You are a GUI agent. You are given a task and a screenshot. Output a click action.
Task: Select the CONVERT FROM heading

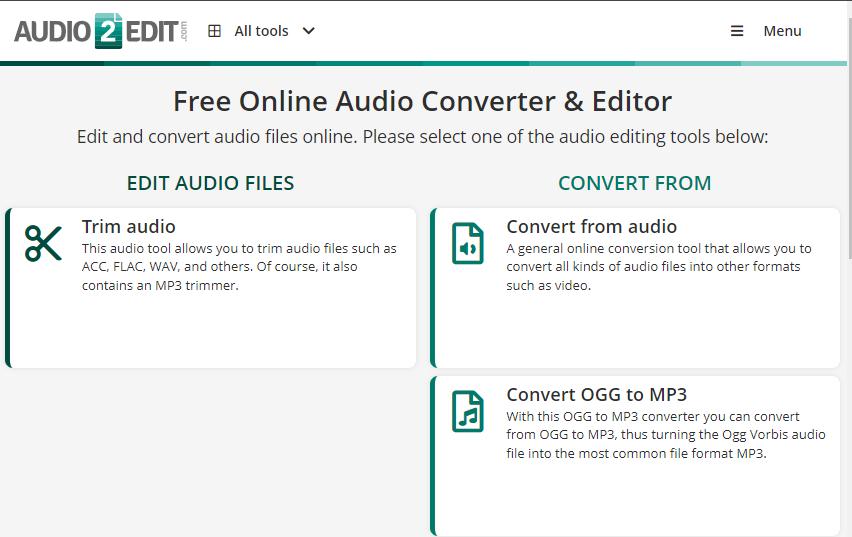pyautogui.click(x=635, y=183)
